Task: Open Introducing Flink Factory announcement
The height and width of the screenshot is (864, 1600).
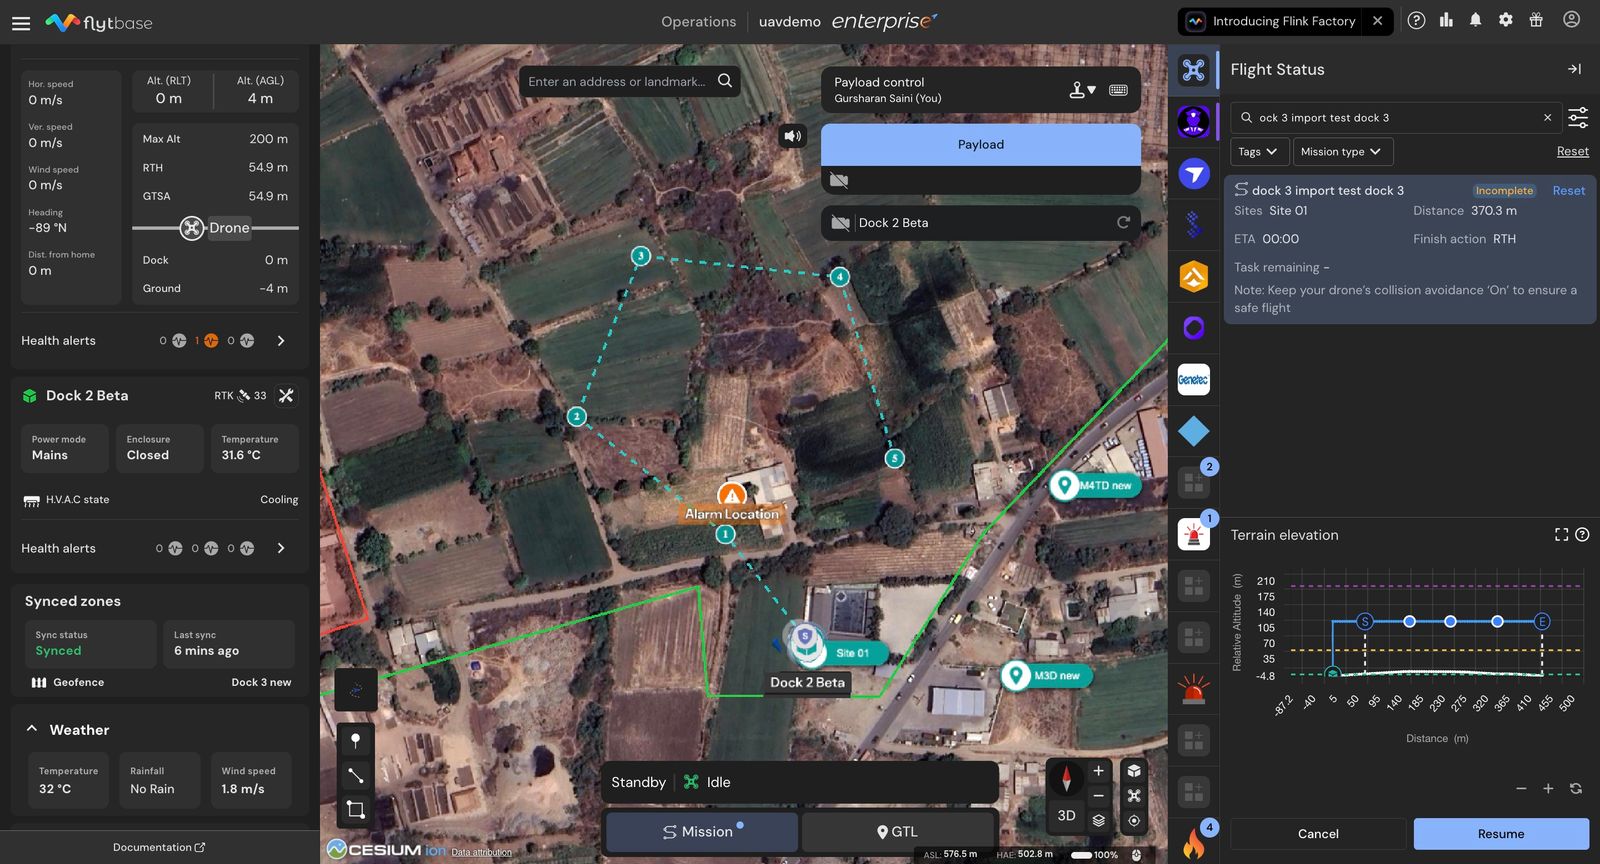Action: click(x=1271, y=21)
